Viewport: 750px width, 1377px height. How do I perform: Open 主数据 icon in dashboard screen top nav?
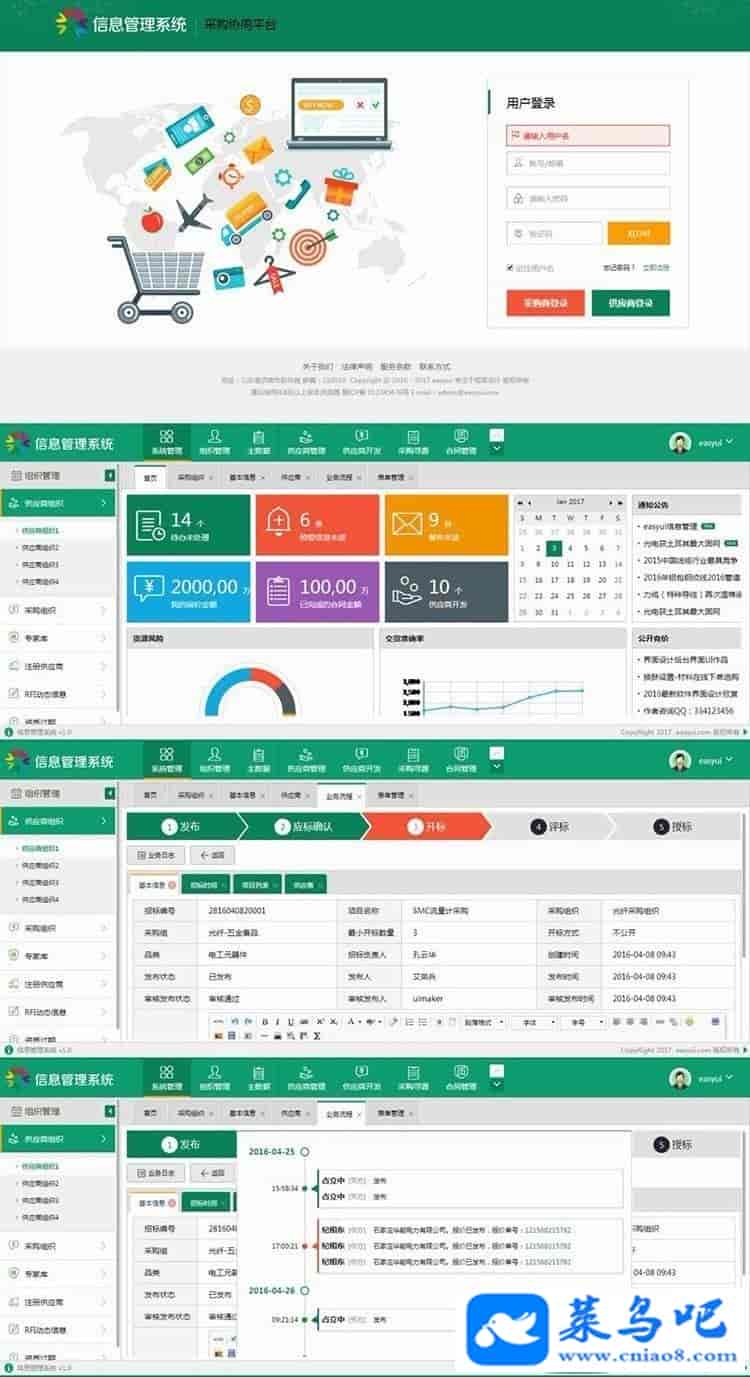[x=259, y=436]
